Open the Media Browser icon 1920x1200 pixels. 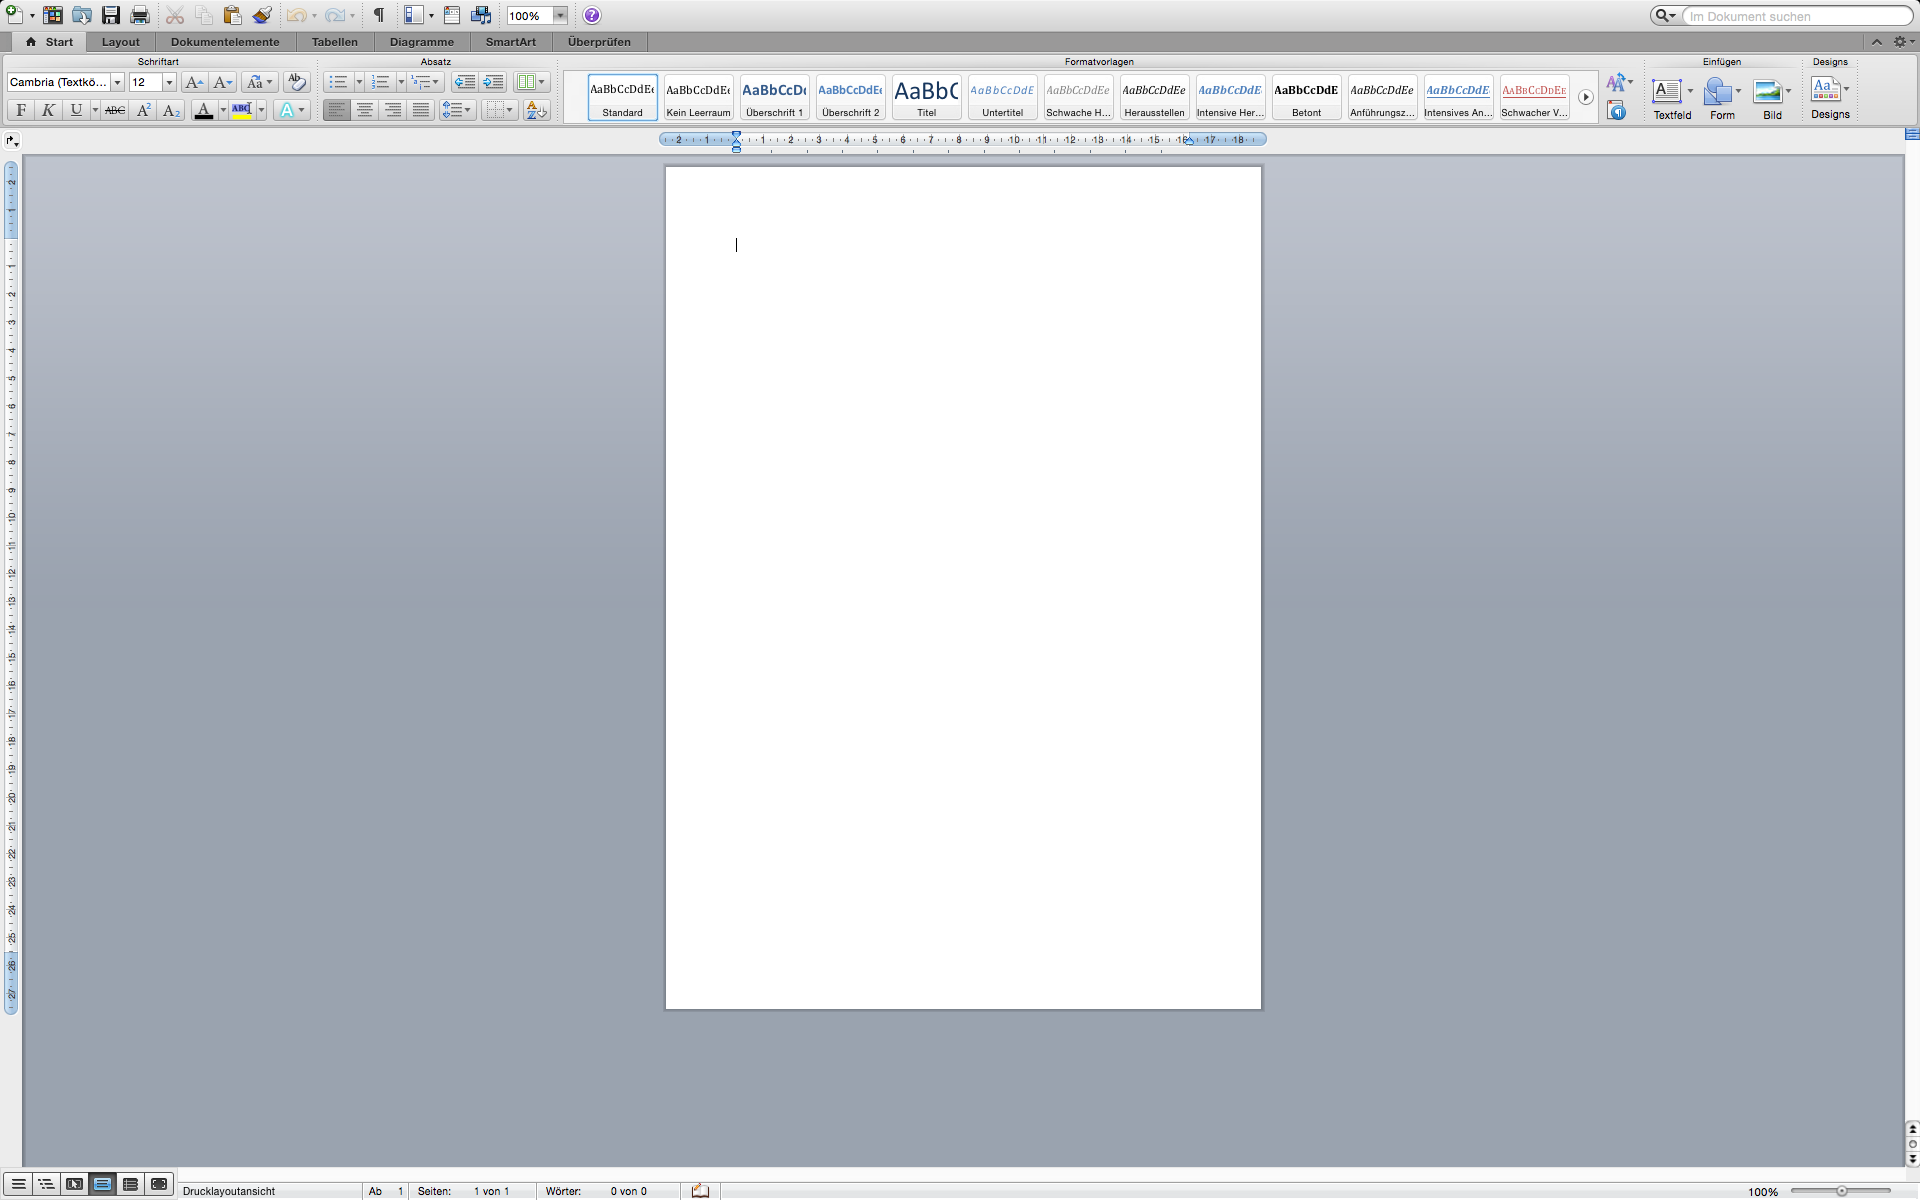tap(481, 15)
